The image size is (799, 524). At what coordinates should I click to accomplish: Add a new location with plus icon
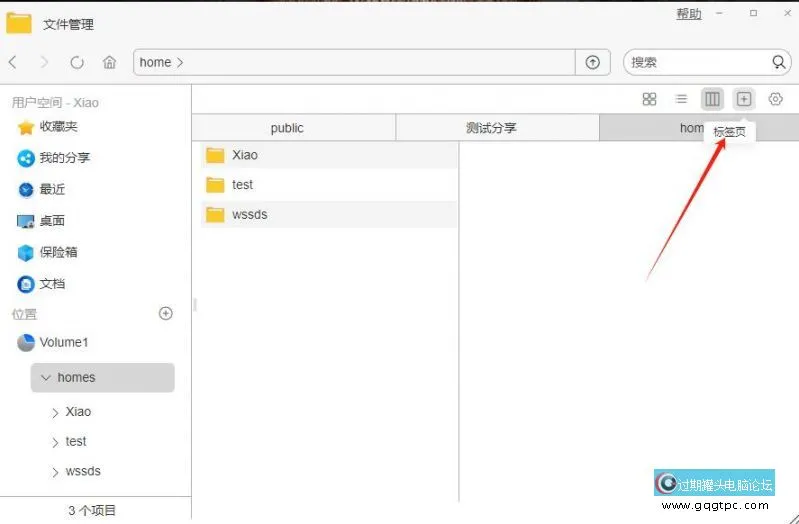pos(166,313)
